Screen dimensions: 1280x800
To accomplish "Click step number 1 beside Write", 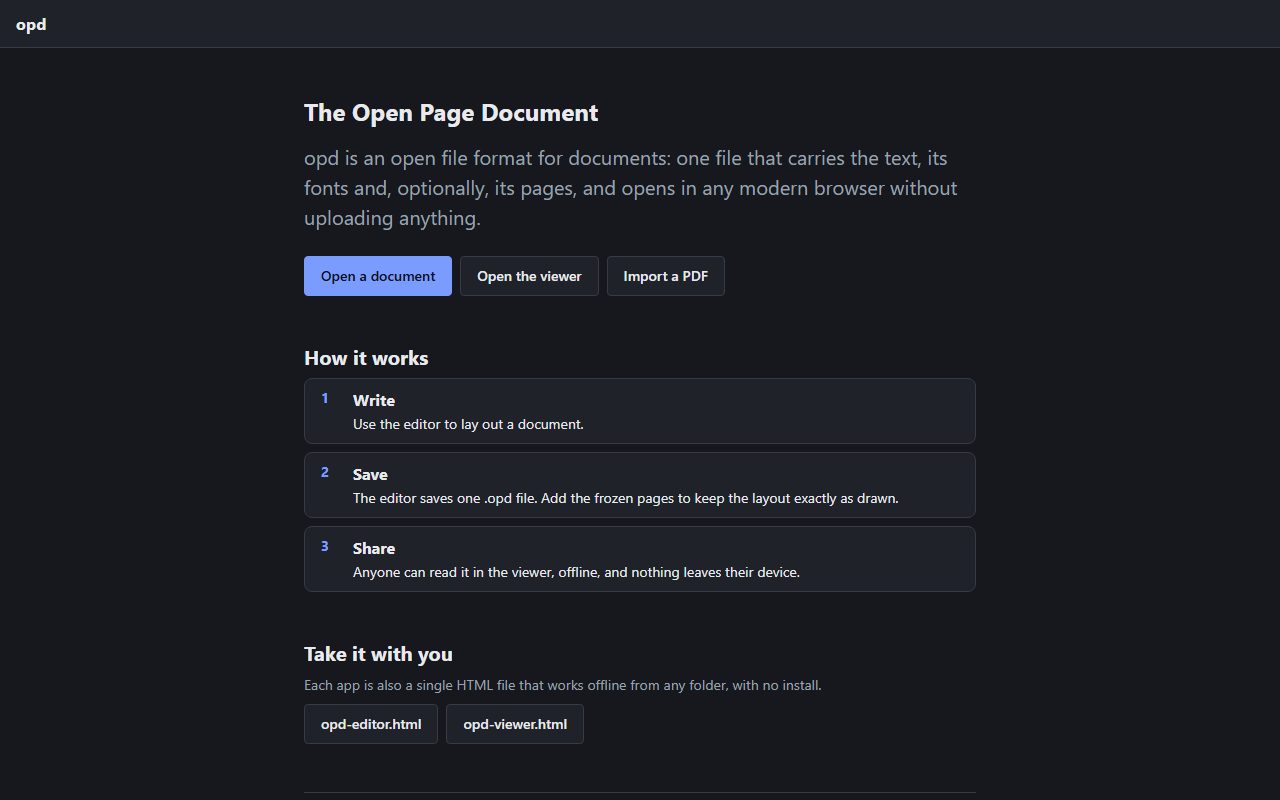I will (325, 399).
